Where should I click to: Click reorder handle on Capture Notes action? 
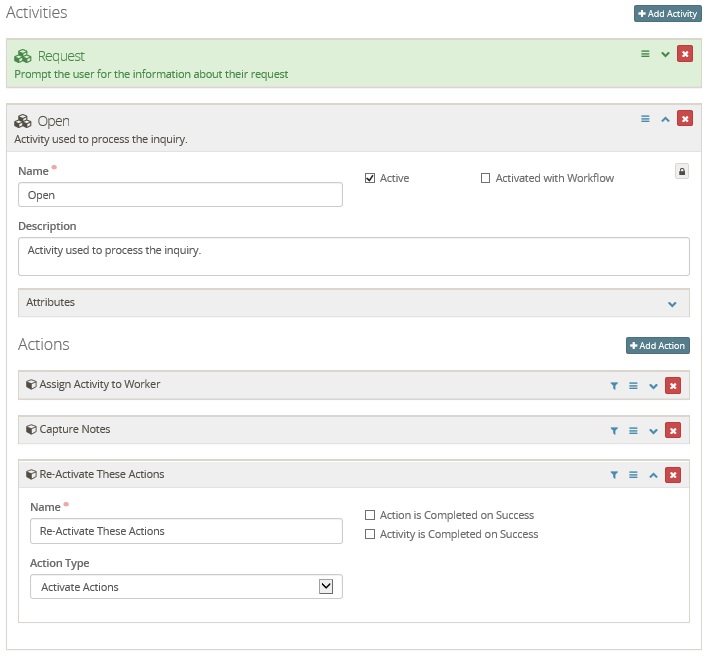[633, 430]
